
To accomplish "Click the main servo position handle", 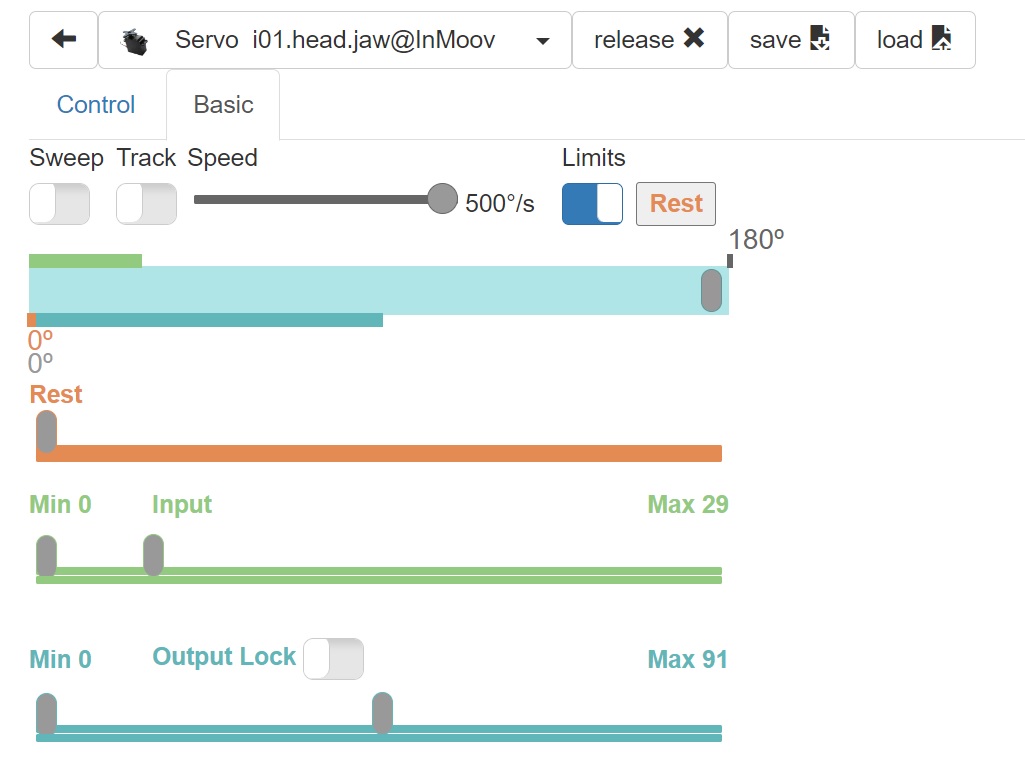I will (x=710, y=290).
